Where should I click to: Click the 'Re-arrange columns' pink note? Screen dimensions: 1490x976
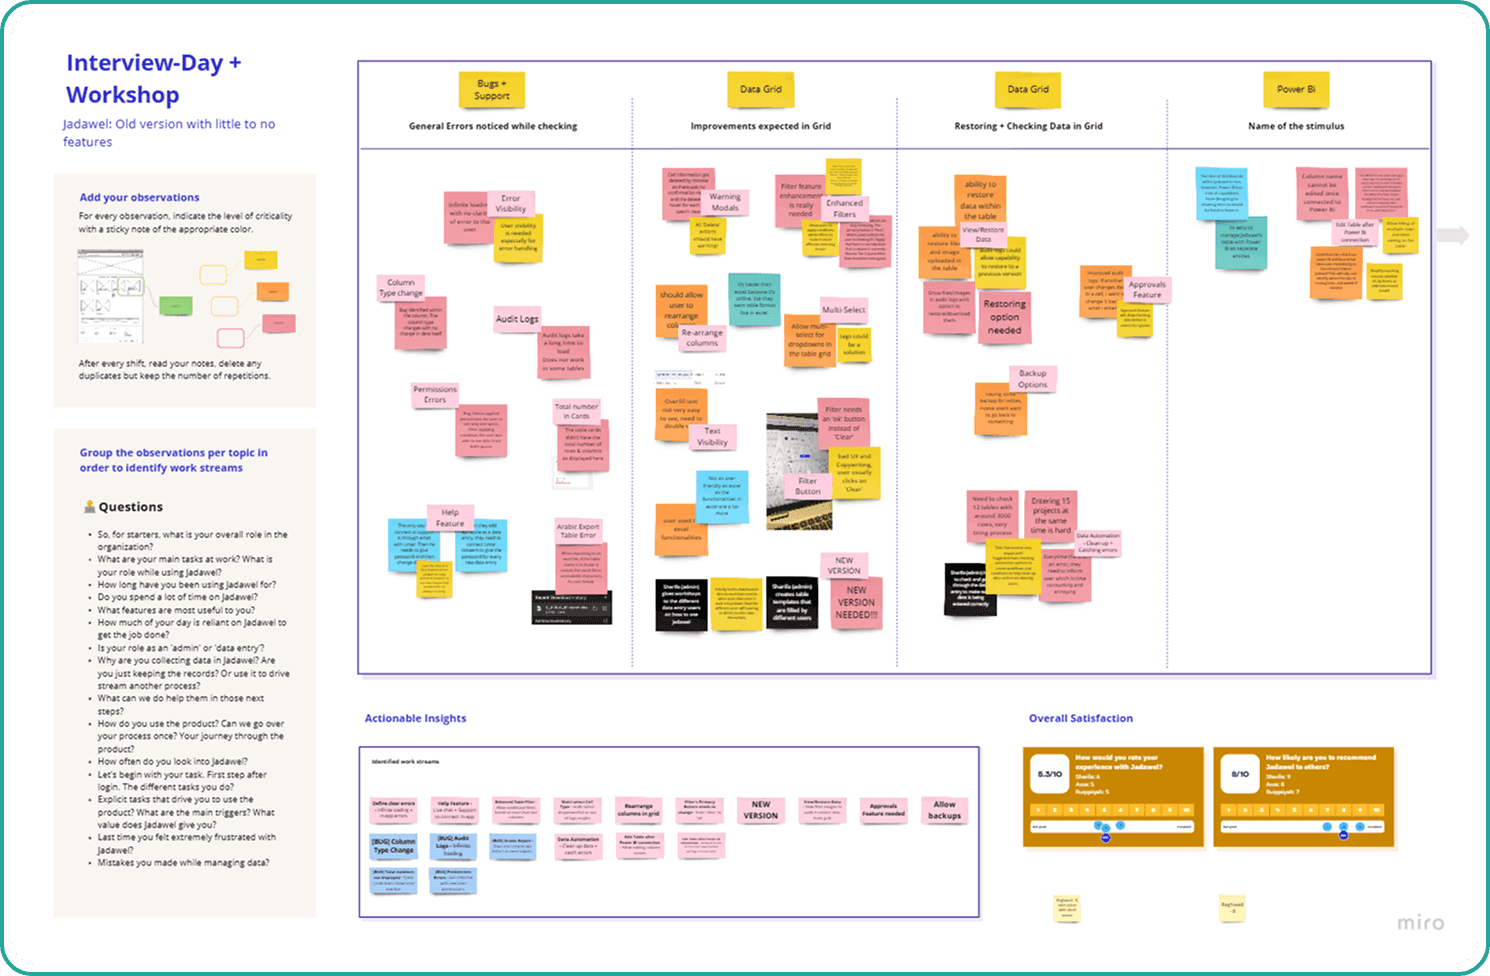tap(702, 337)
